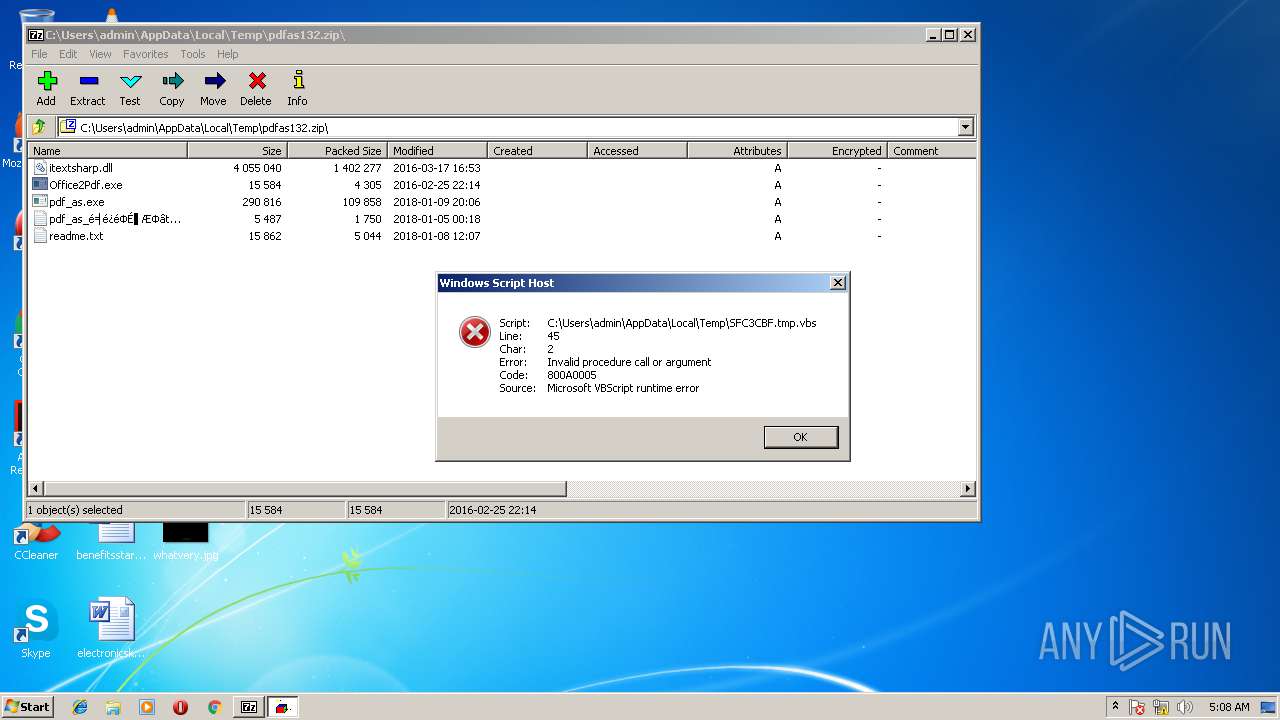
Task: Sort by Name column header
Action: [107, 151]
